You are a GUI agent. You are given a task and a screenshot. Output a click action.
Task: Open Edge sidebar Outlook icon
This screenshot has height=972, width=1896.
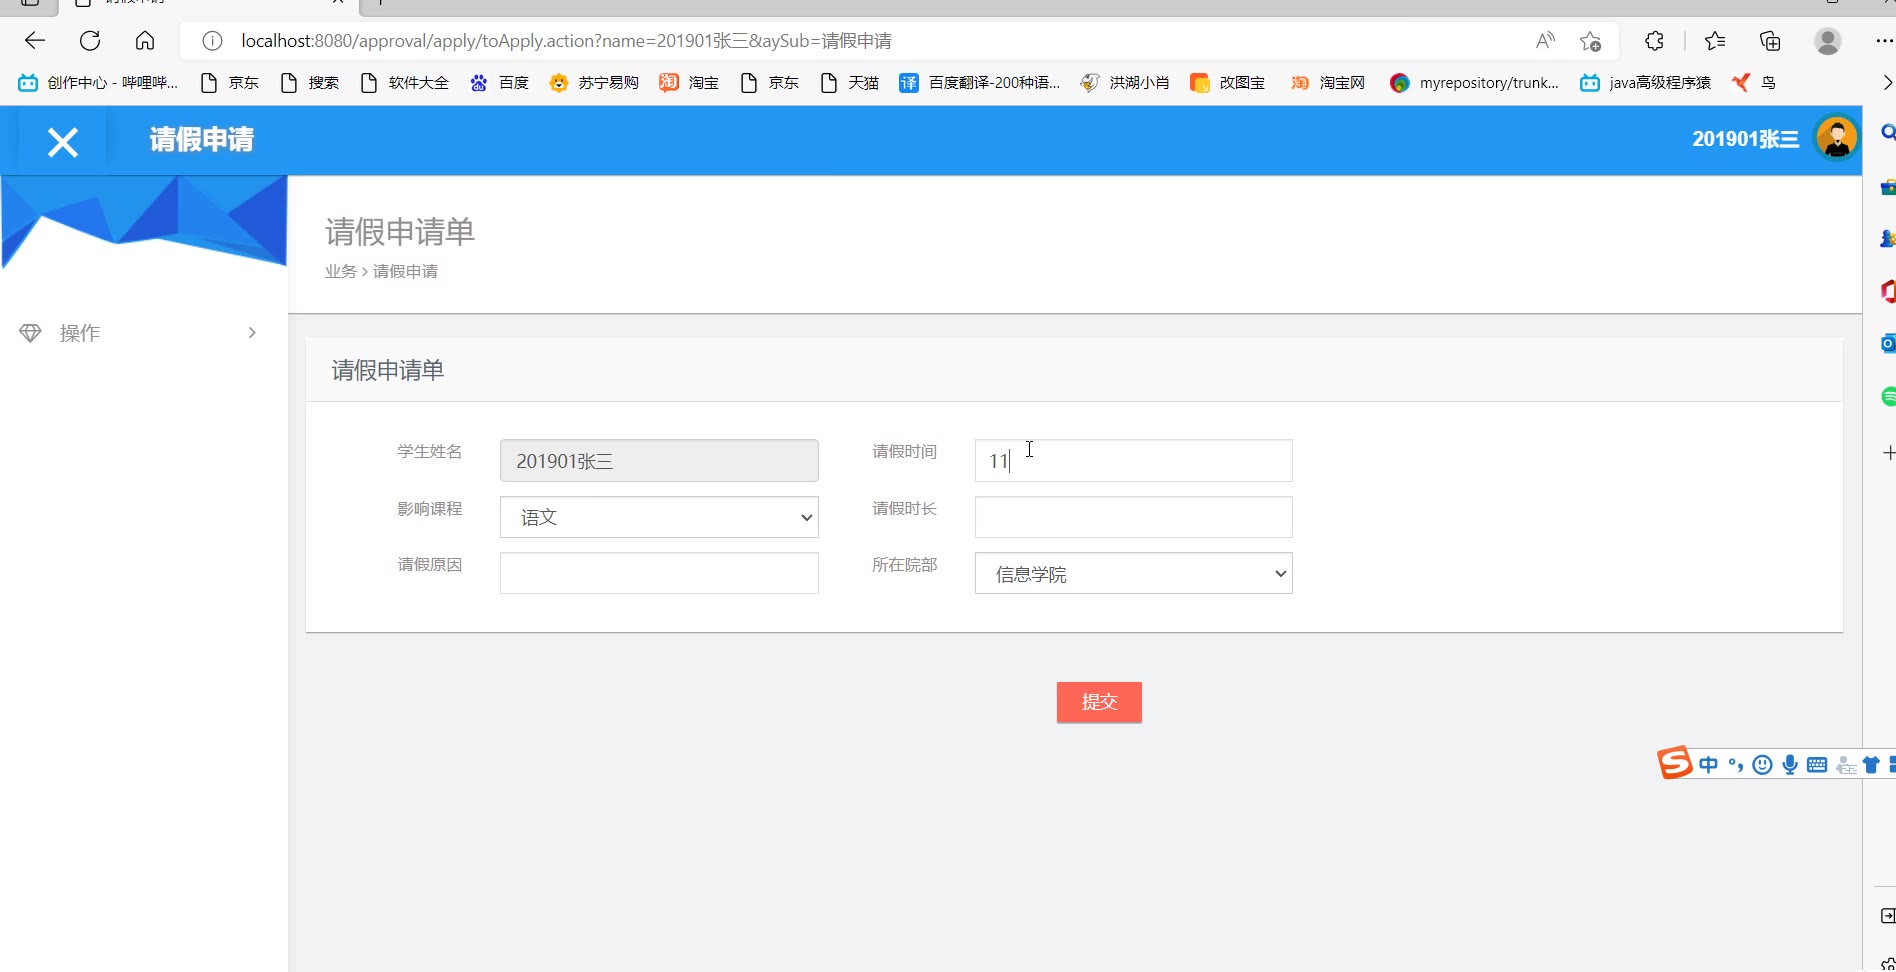pyautogui.click(x=1888, y=343)
